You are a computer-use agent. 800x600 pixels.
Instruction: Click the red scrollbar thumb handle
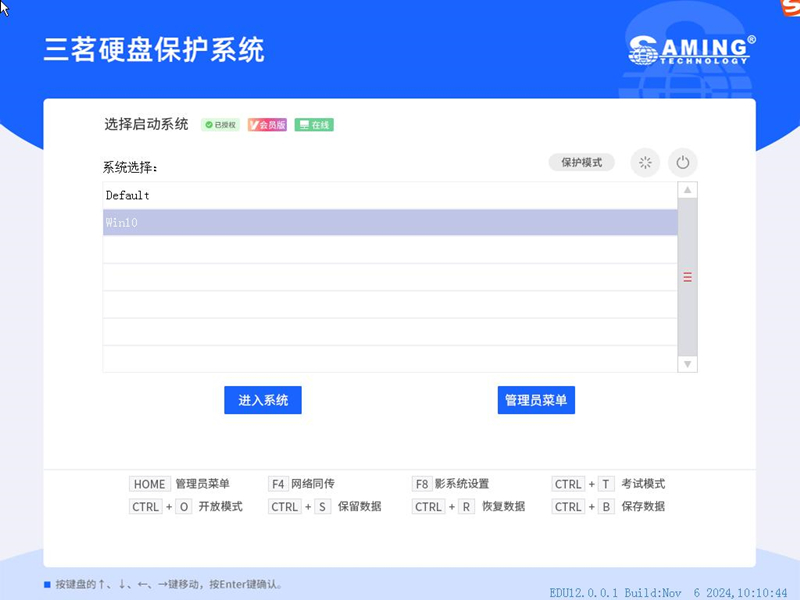coord(687,277)
